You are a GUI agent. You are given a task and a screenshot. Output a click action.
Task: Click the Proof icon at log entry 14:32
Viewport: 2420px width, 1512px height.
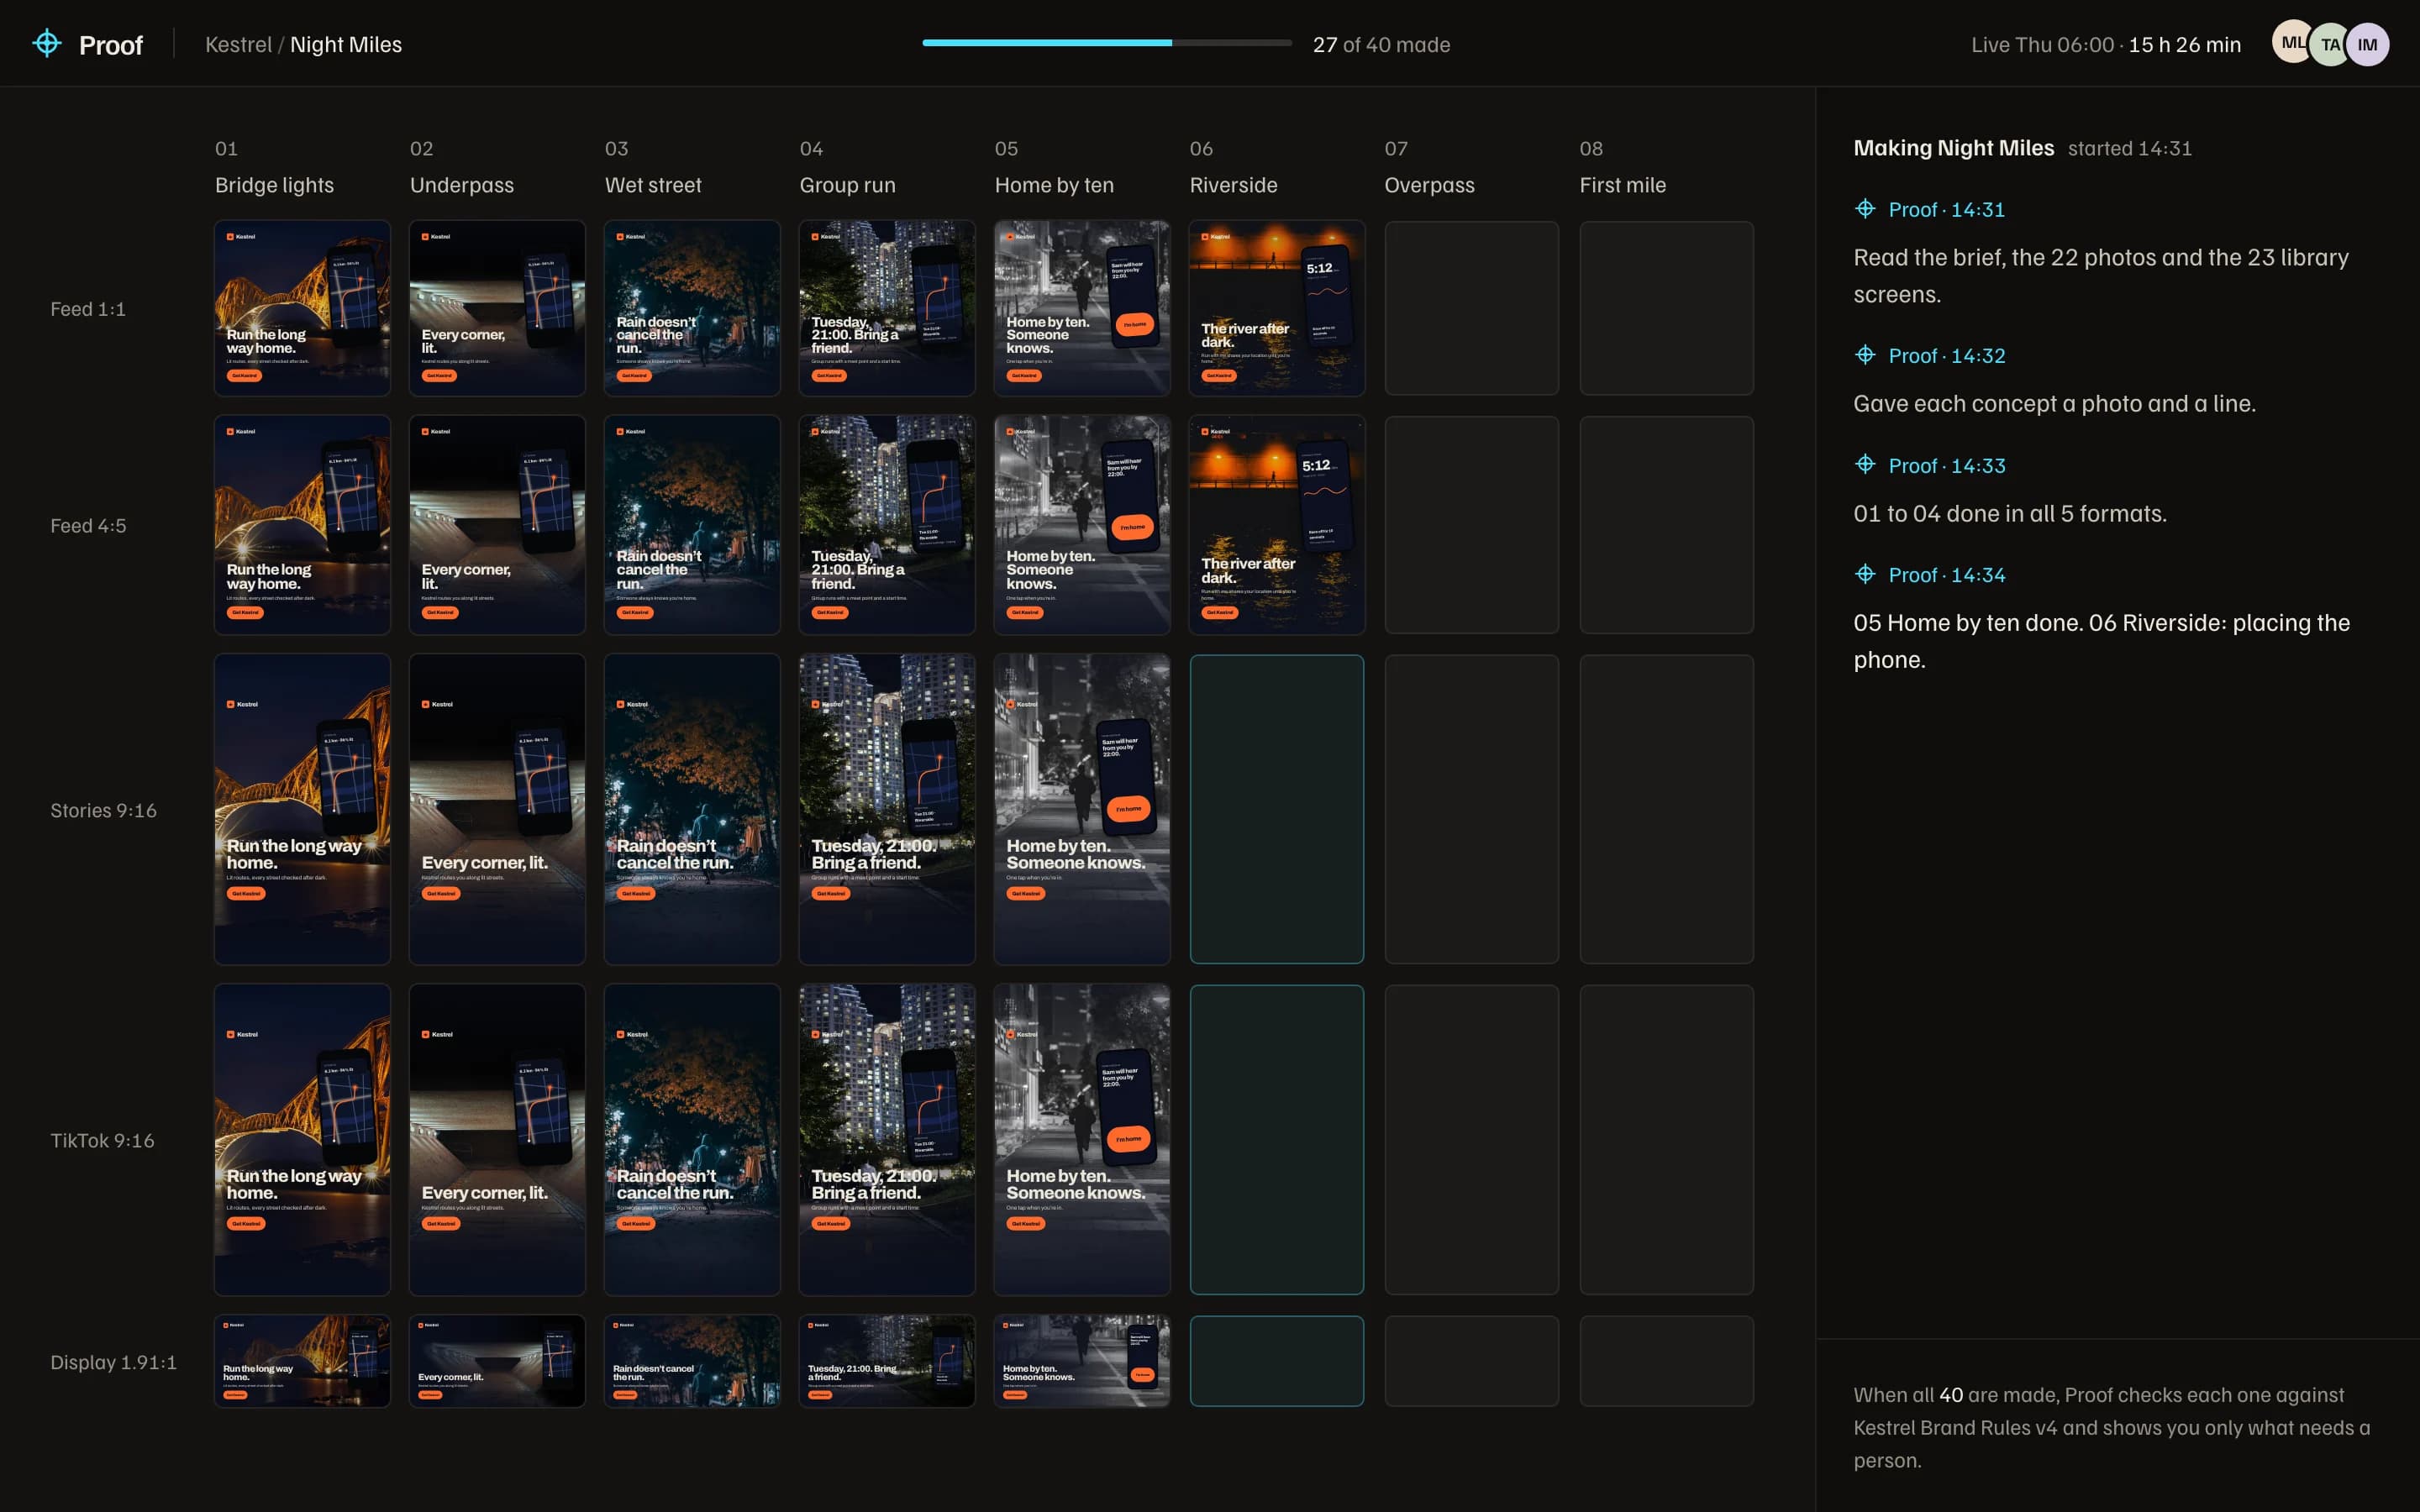coord(1865,355)
